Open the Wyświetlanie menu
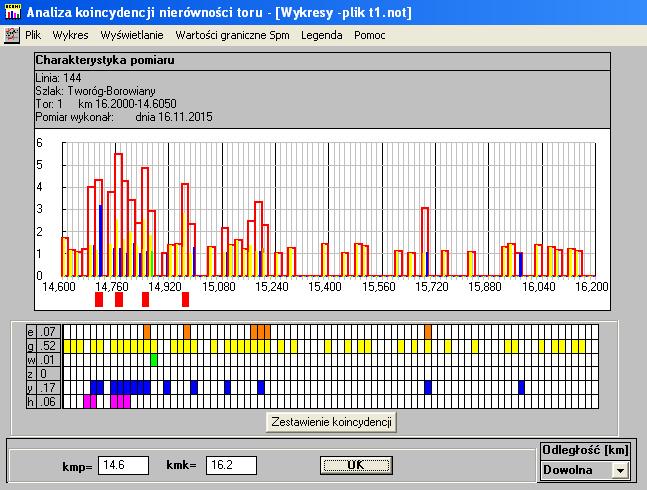647x490 pixels. click(x=132, y=35)
